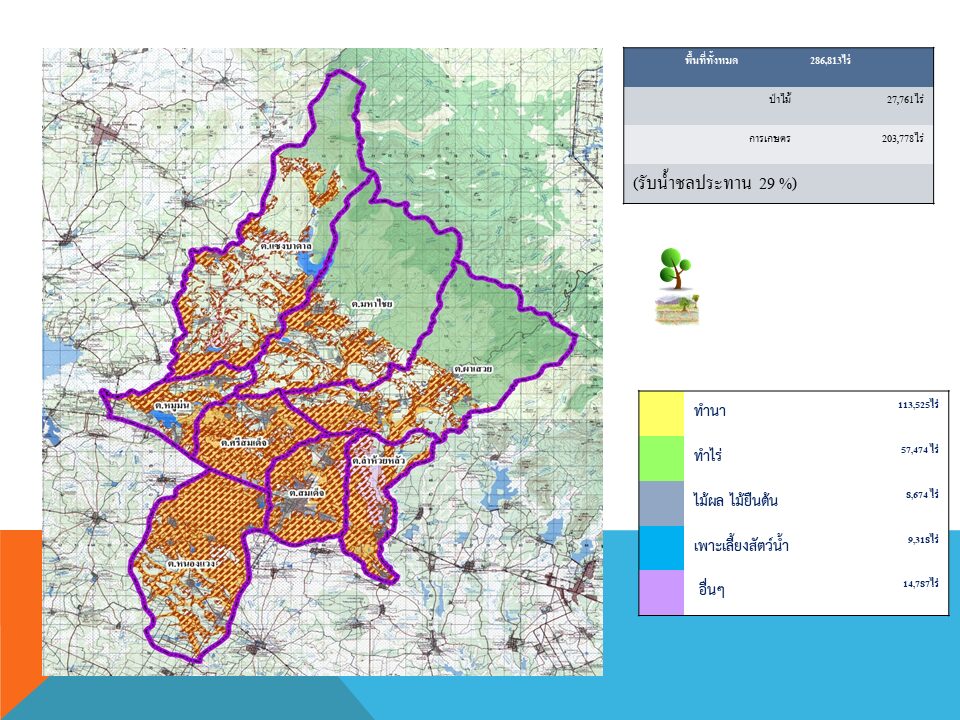Click the purple อื่นๆ legend swatch
Viewport: 960px width, 720px height.
pos(661,592)
